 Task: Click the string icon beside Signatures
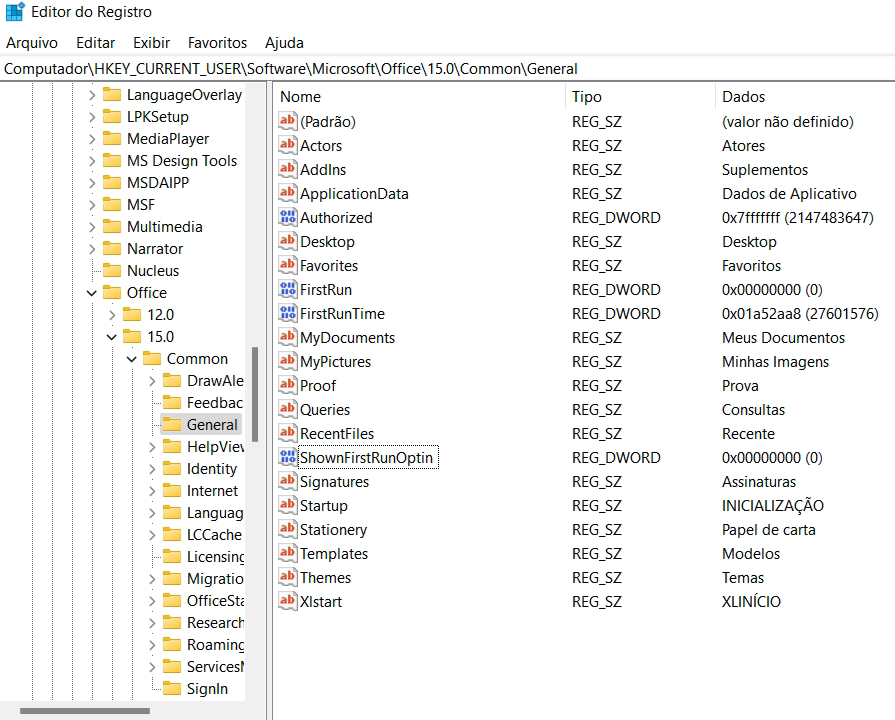coord(288,481)
